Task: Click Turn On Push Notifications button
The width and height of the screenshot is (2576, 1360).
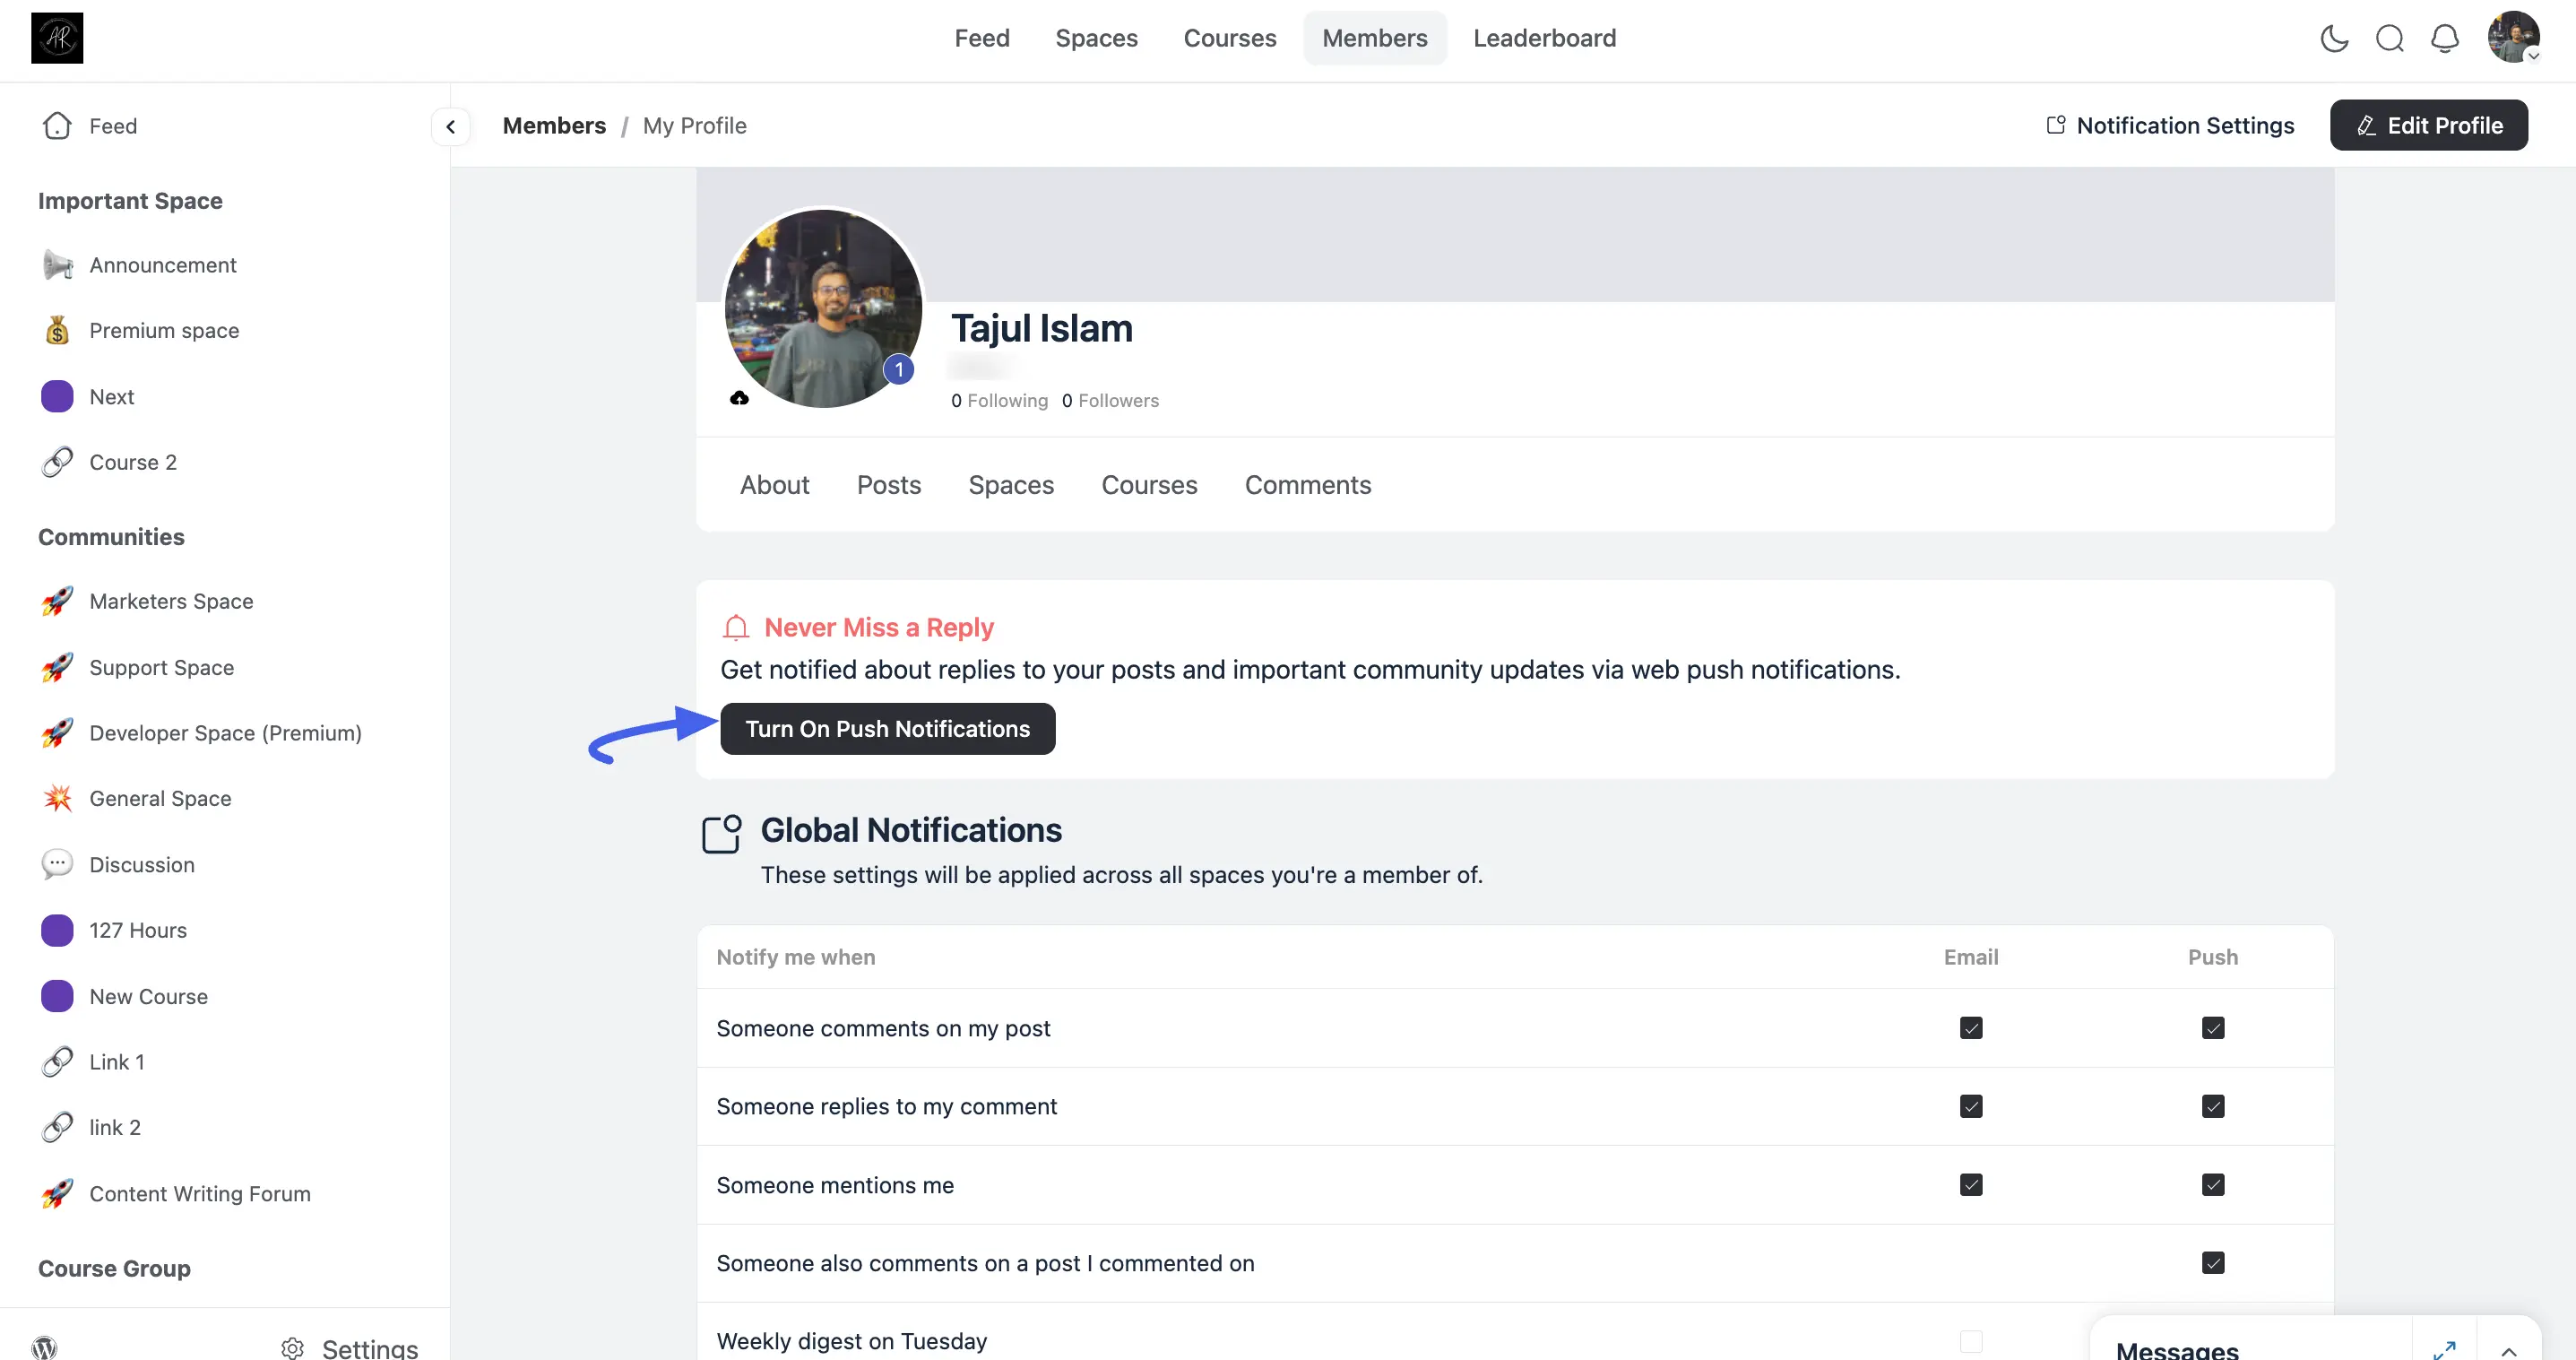Action: click(x=887, y=729)
